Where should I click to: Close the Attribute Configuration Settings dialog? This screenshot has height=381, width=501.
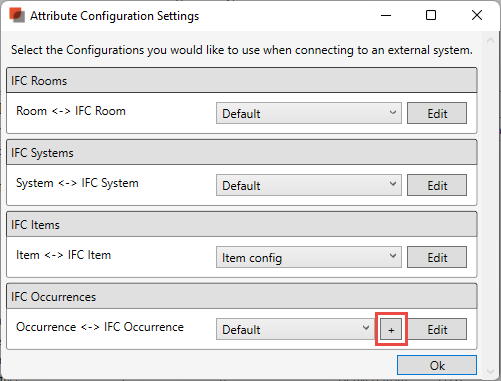click(x=477, y=15)
